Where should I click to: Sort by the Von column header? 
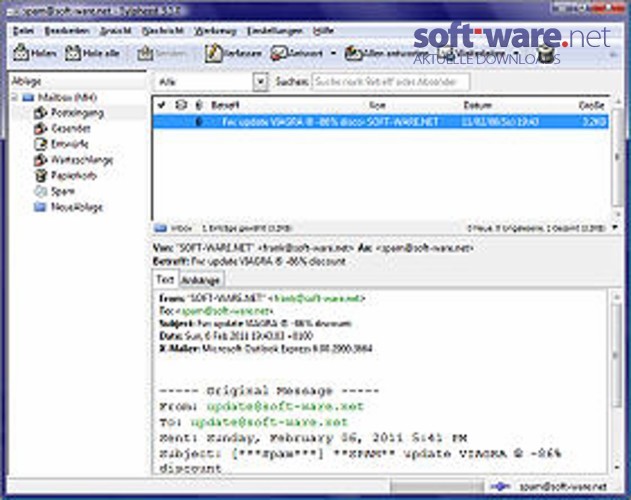pyautogui.click(x=377, y=105)
